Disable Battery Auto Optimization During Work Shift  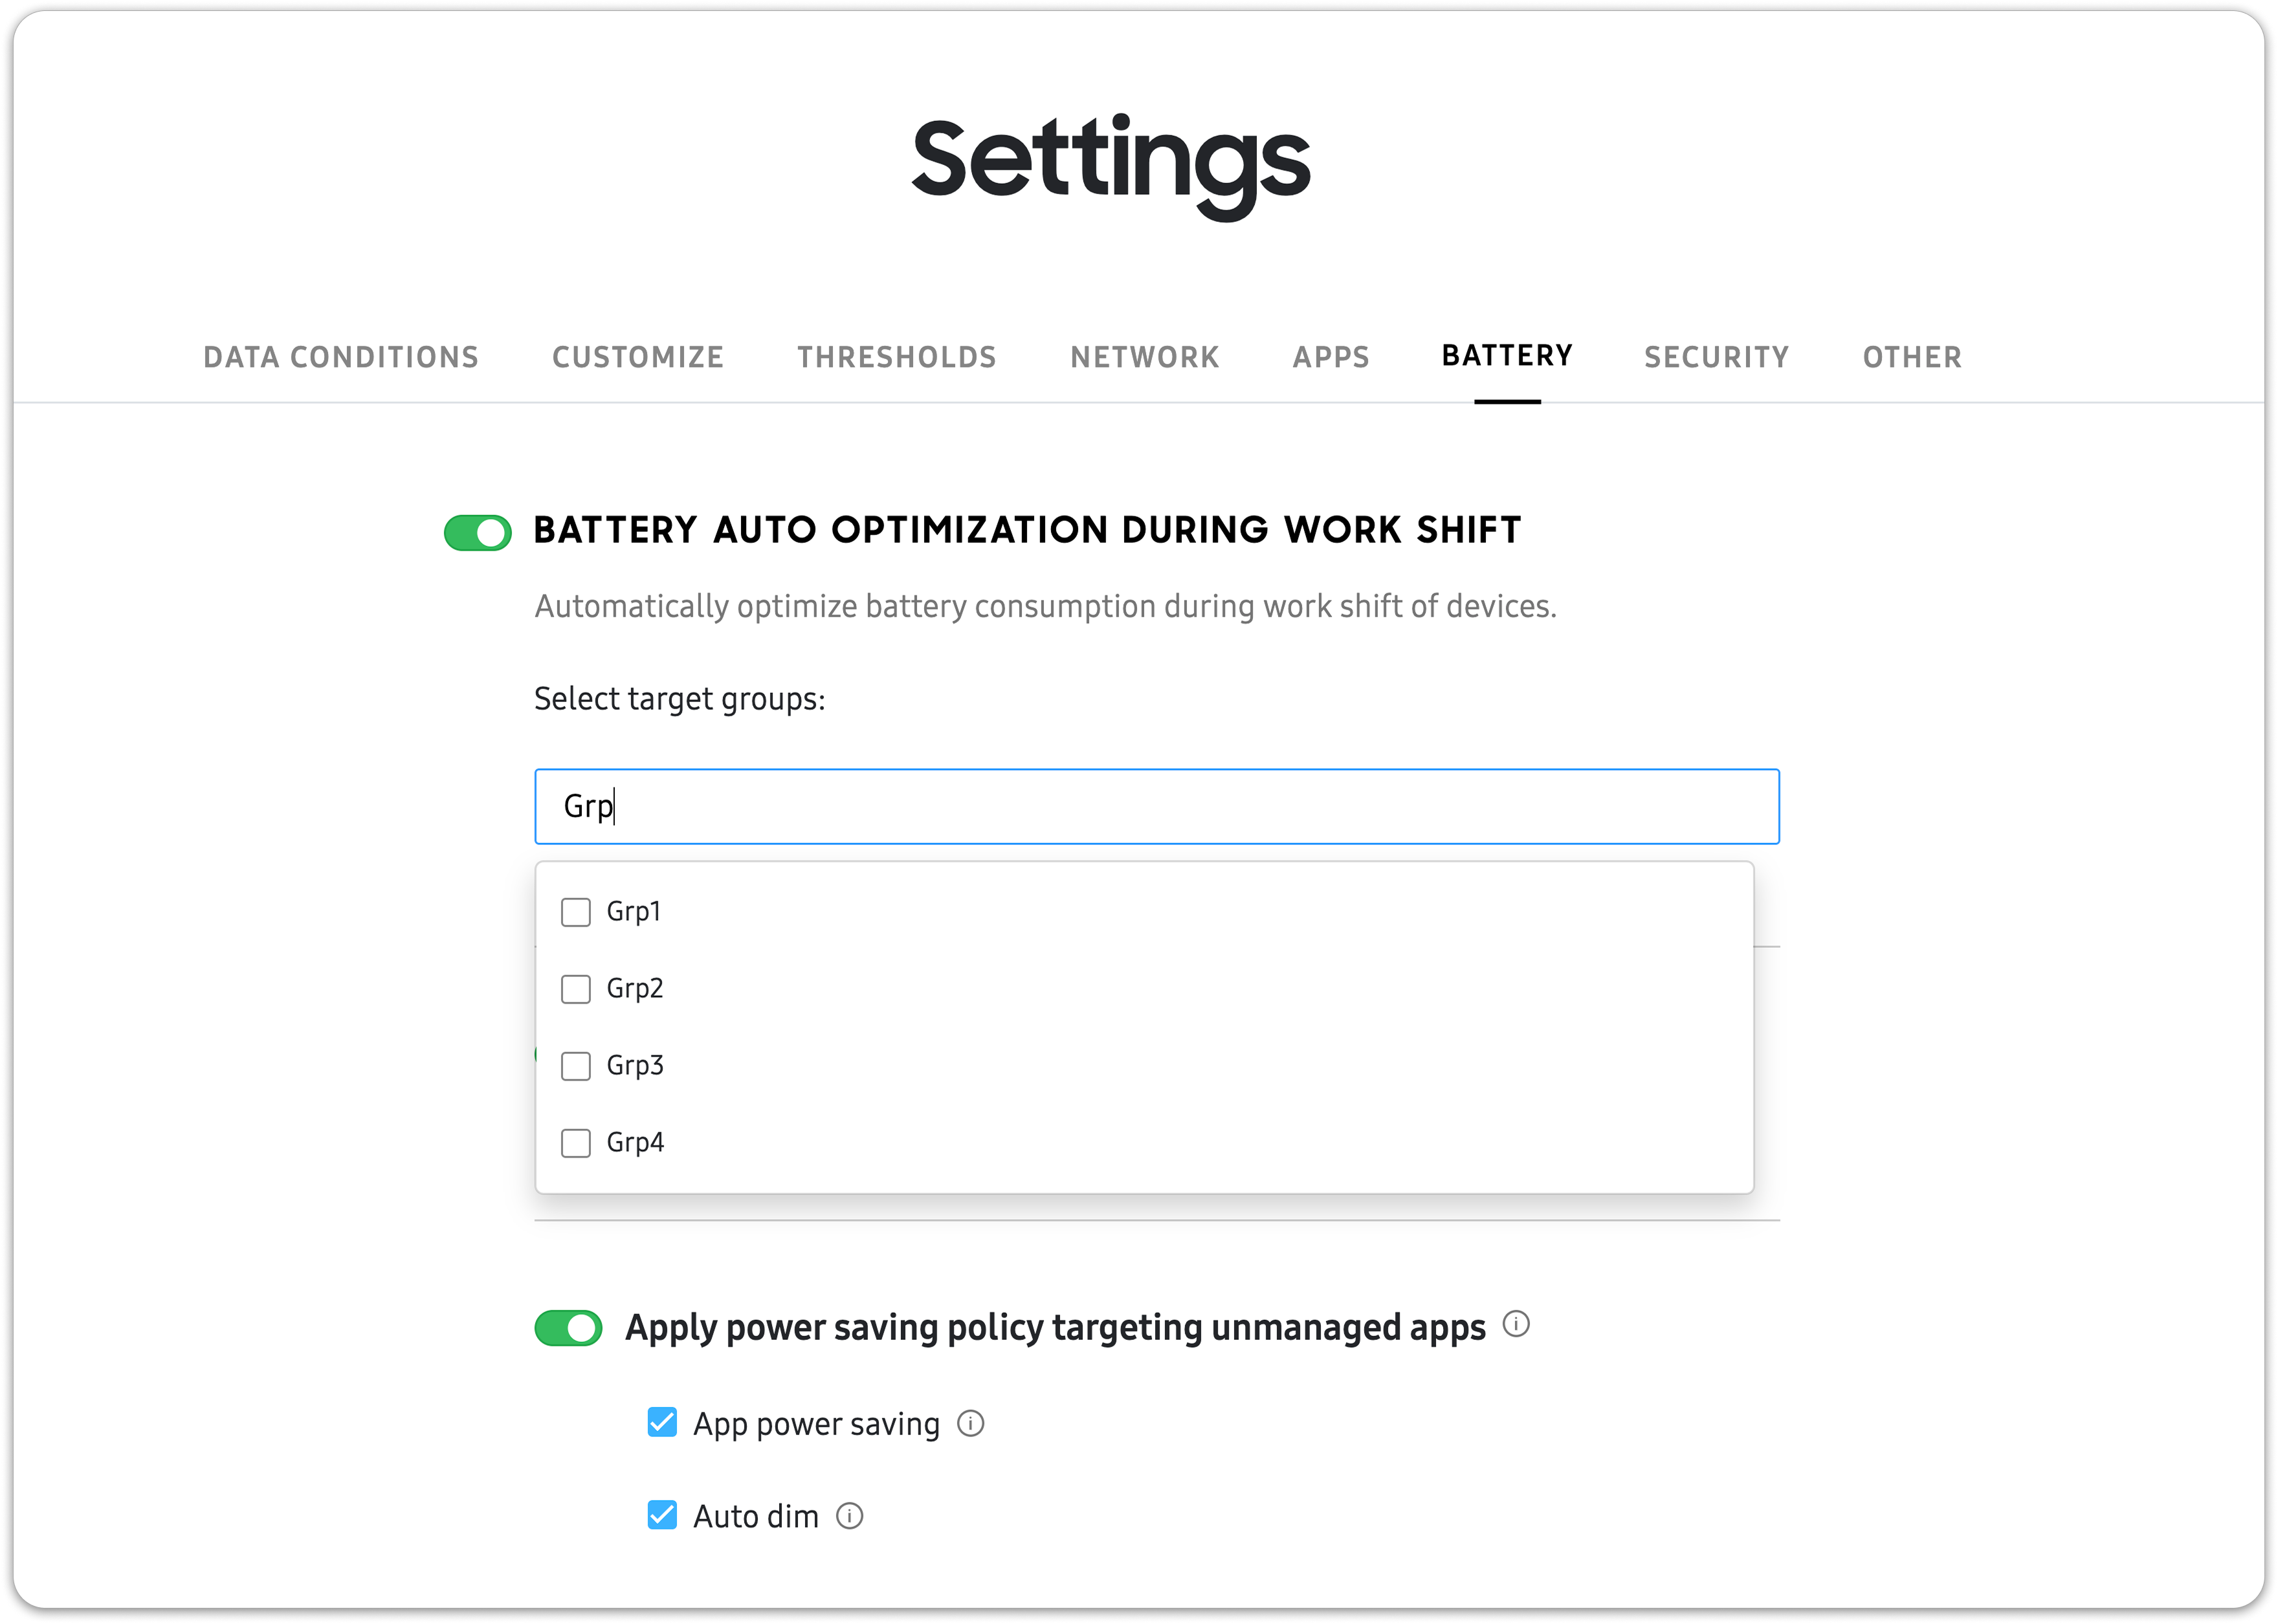[477, 533]
